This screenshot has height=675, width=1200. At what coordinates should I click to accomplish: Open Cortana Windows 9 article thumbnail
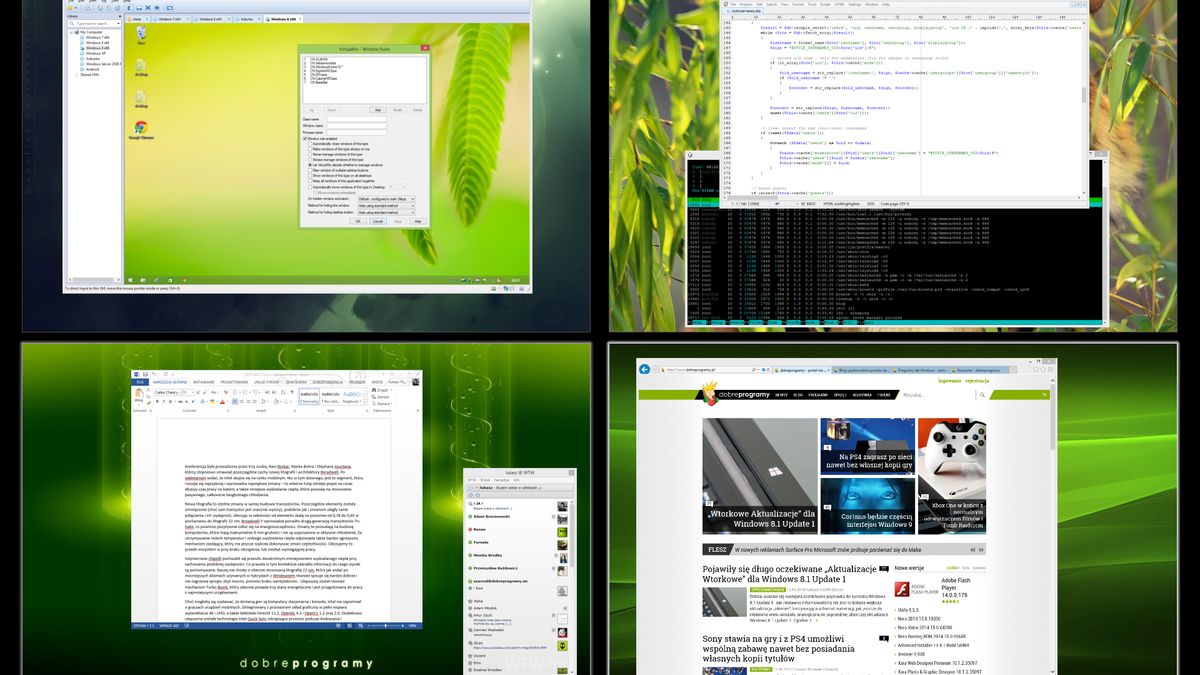pos(867,506)
